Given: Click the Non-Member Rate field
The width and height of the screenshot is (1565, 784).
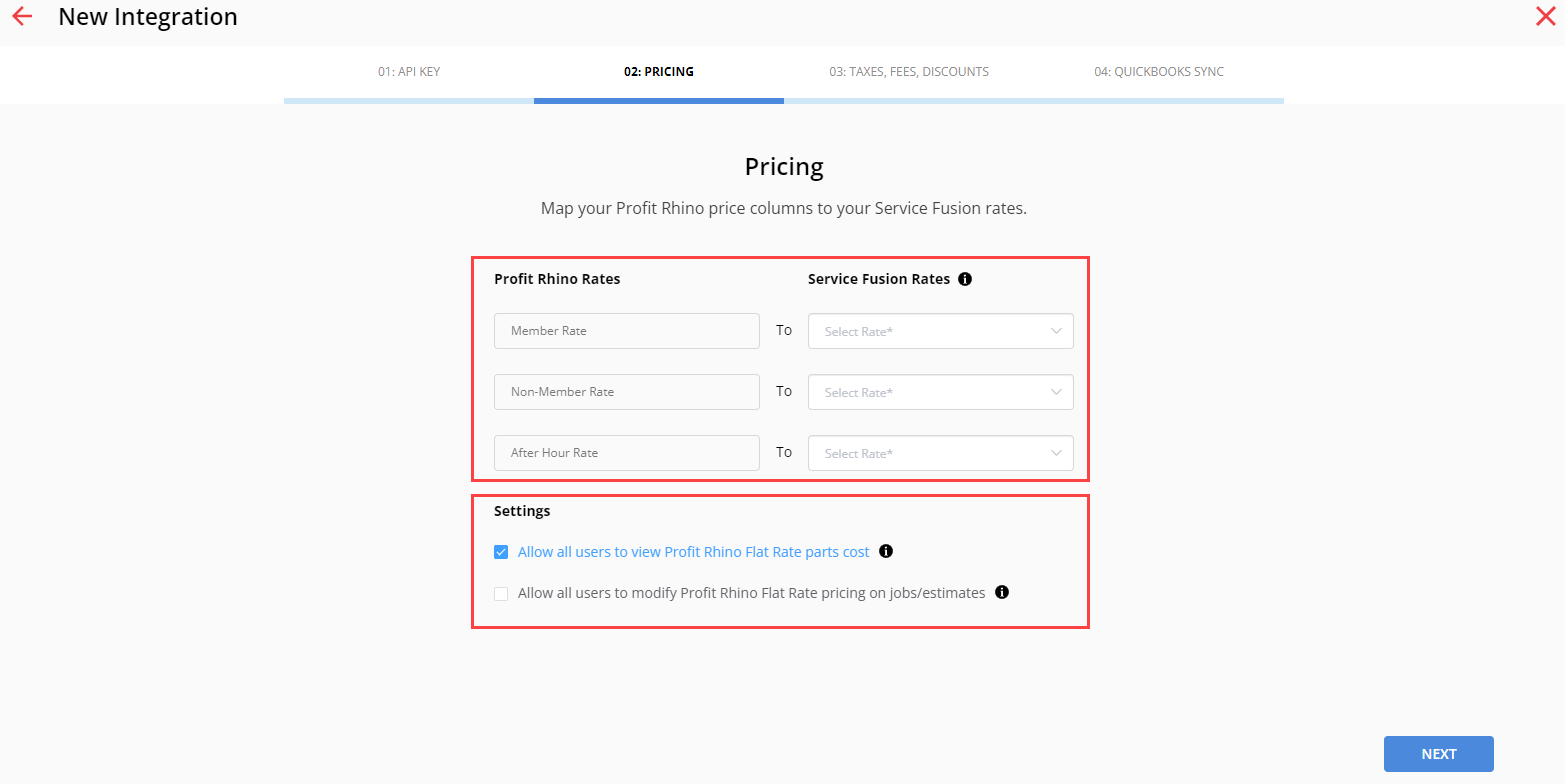Looking at the screenshot, I should [627, 392].
